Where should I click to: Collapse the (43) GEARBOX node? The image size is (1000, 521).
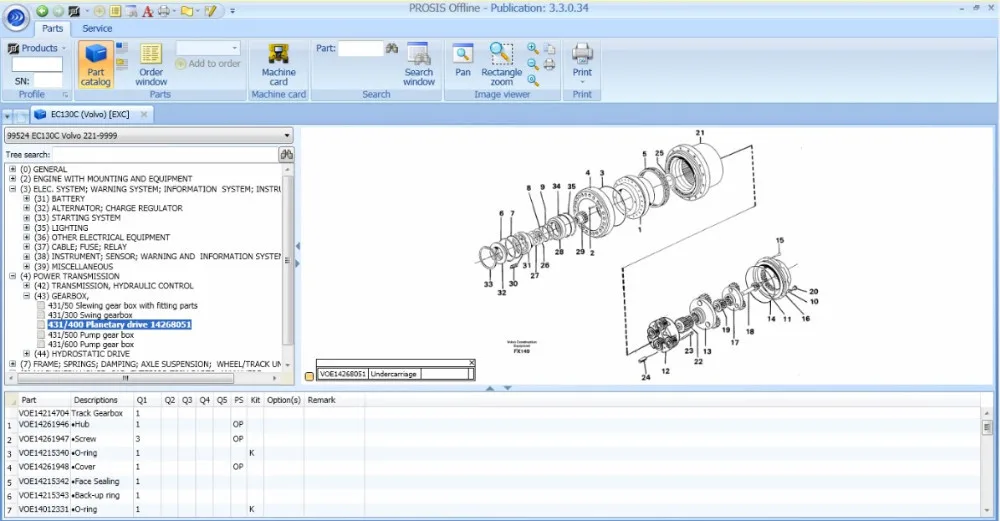coord(26,296)
